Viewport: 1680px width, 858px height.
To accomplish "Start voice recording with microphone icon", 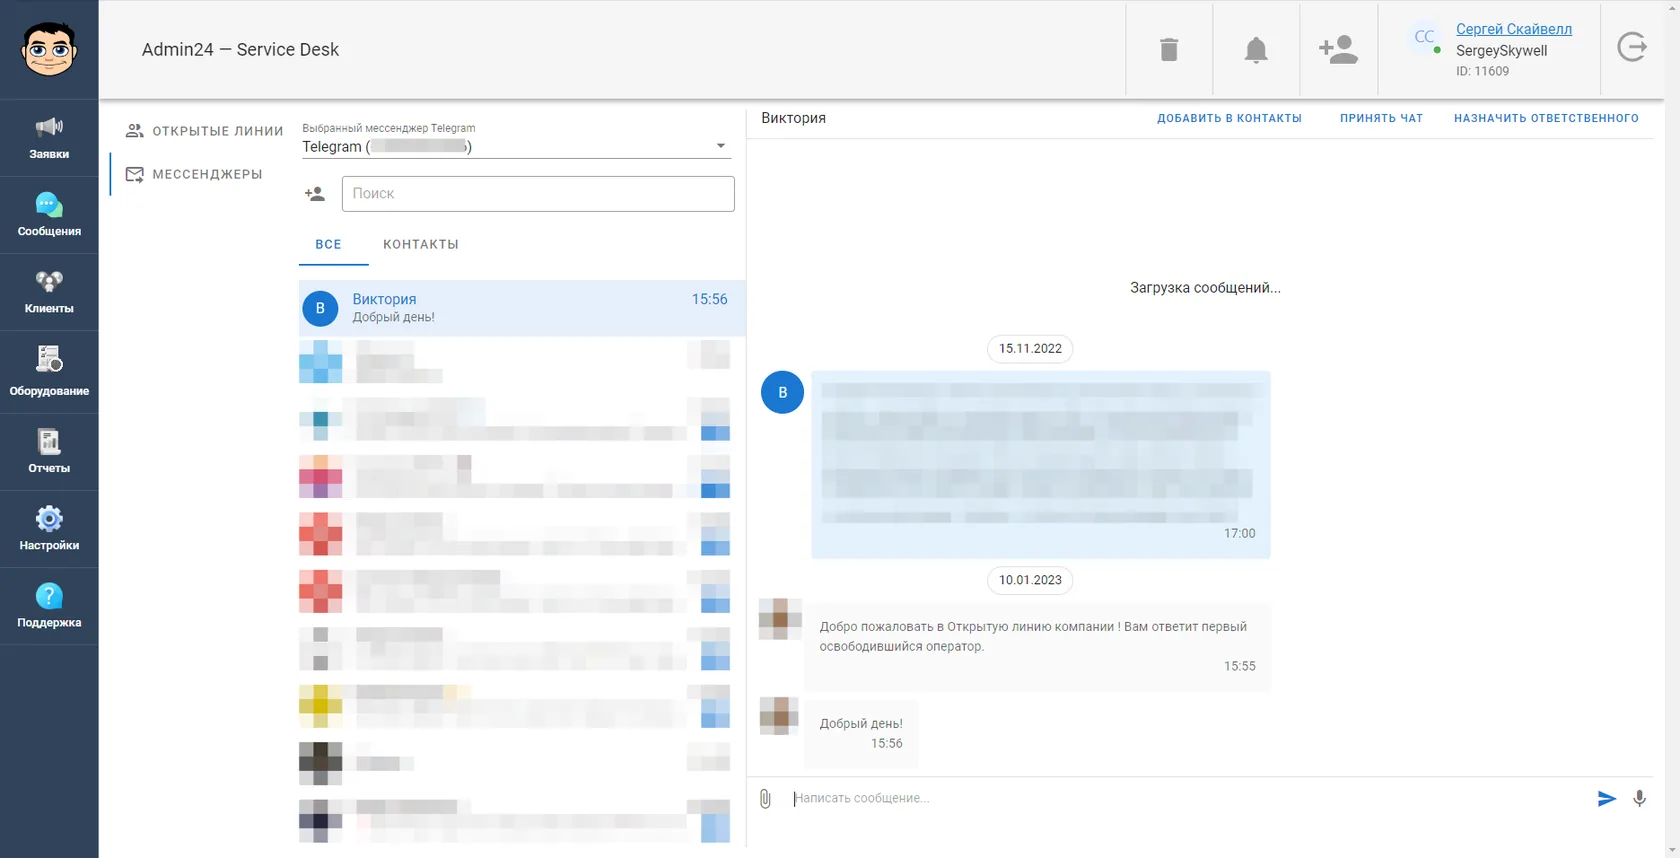I will 1639,798.
